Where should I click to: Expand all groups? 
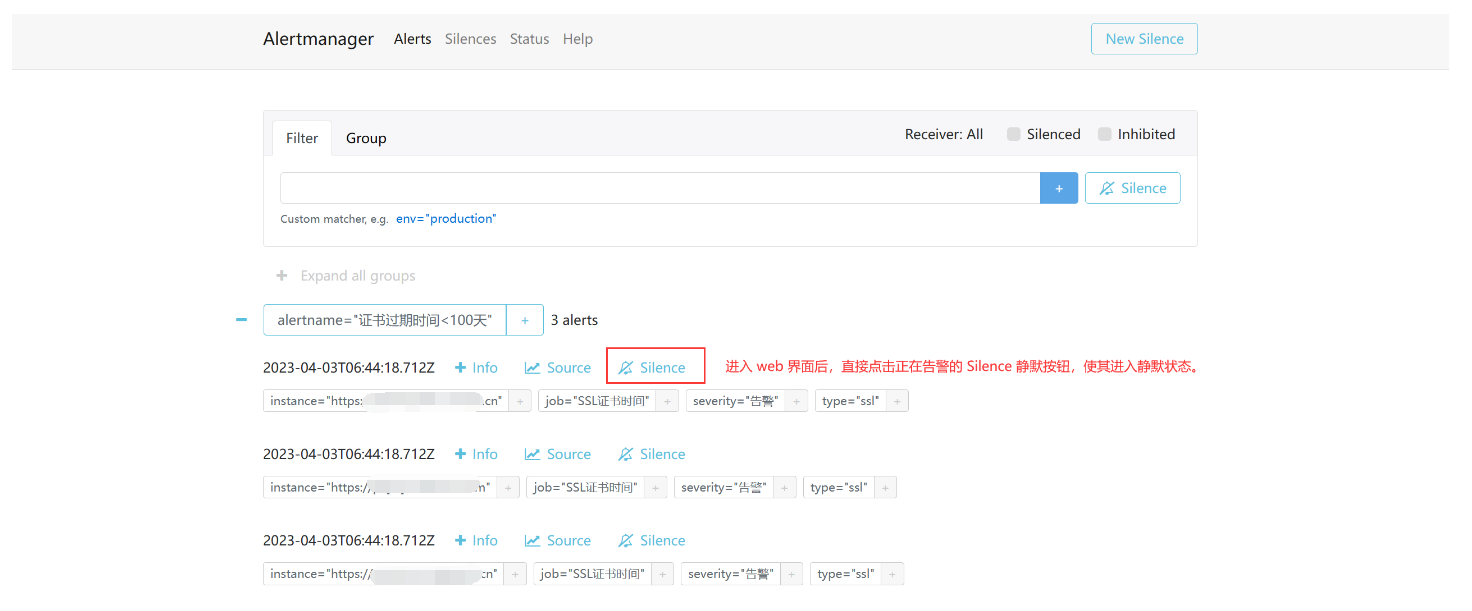pos(345,276)
